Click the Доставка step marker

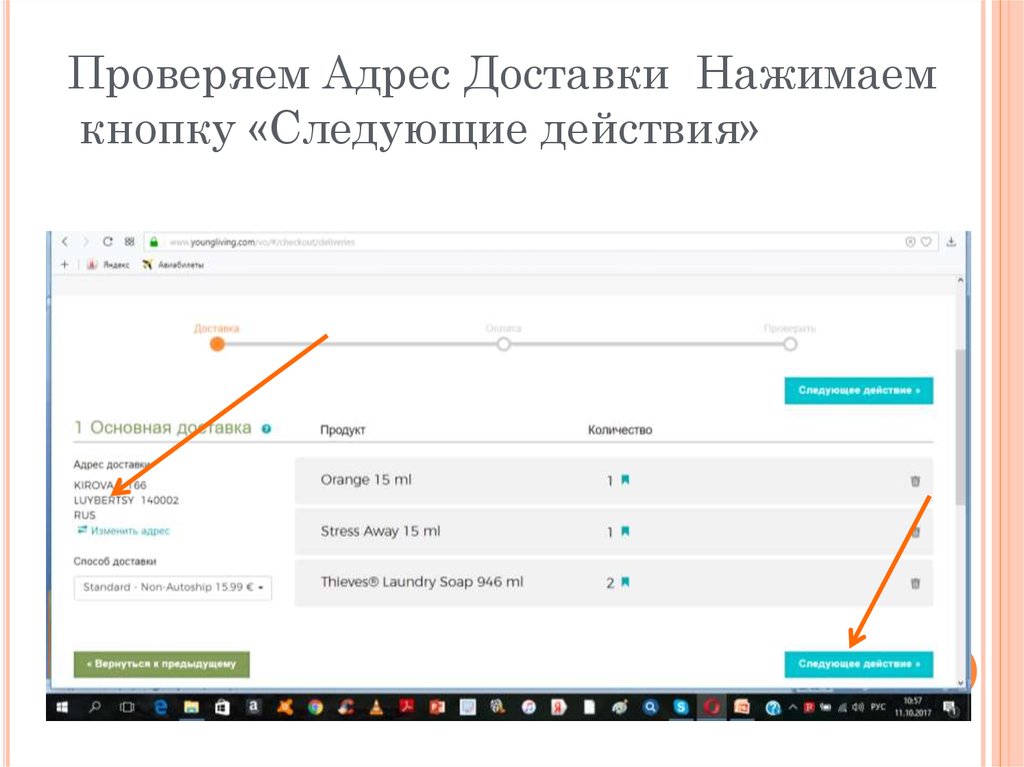(x=217, y=344)
